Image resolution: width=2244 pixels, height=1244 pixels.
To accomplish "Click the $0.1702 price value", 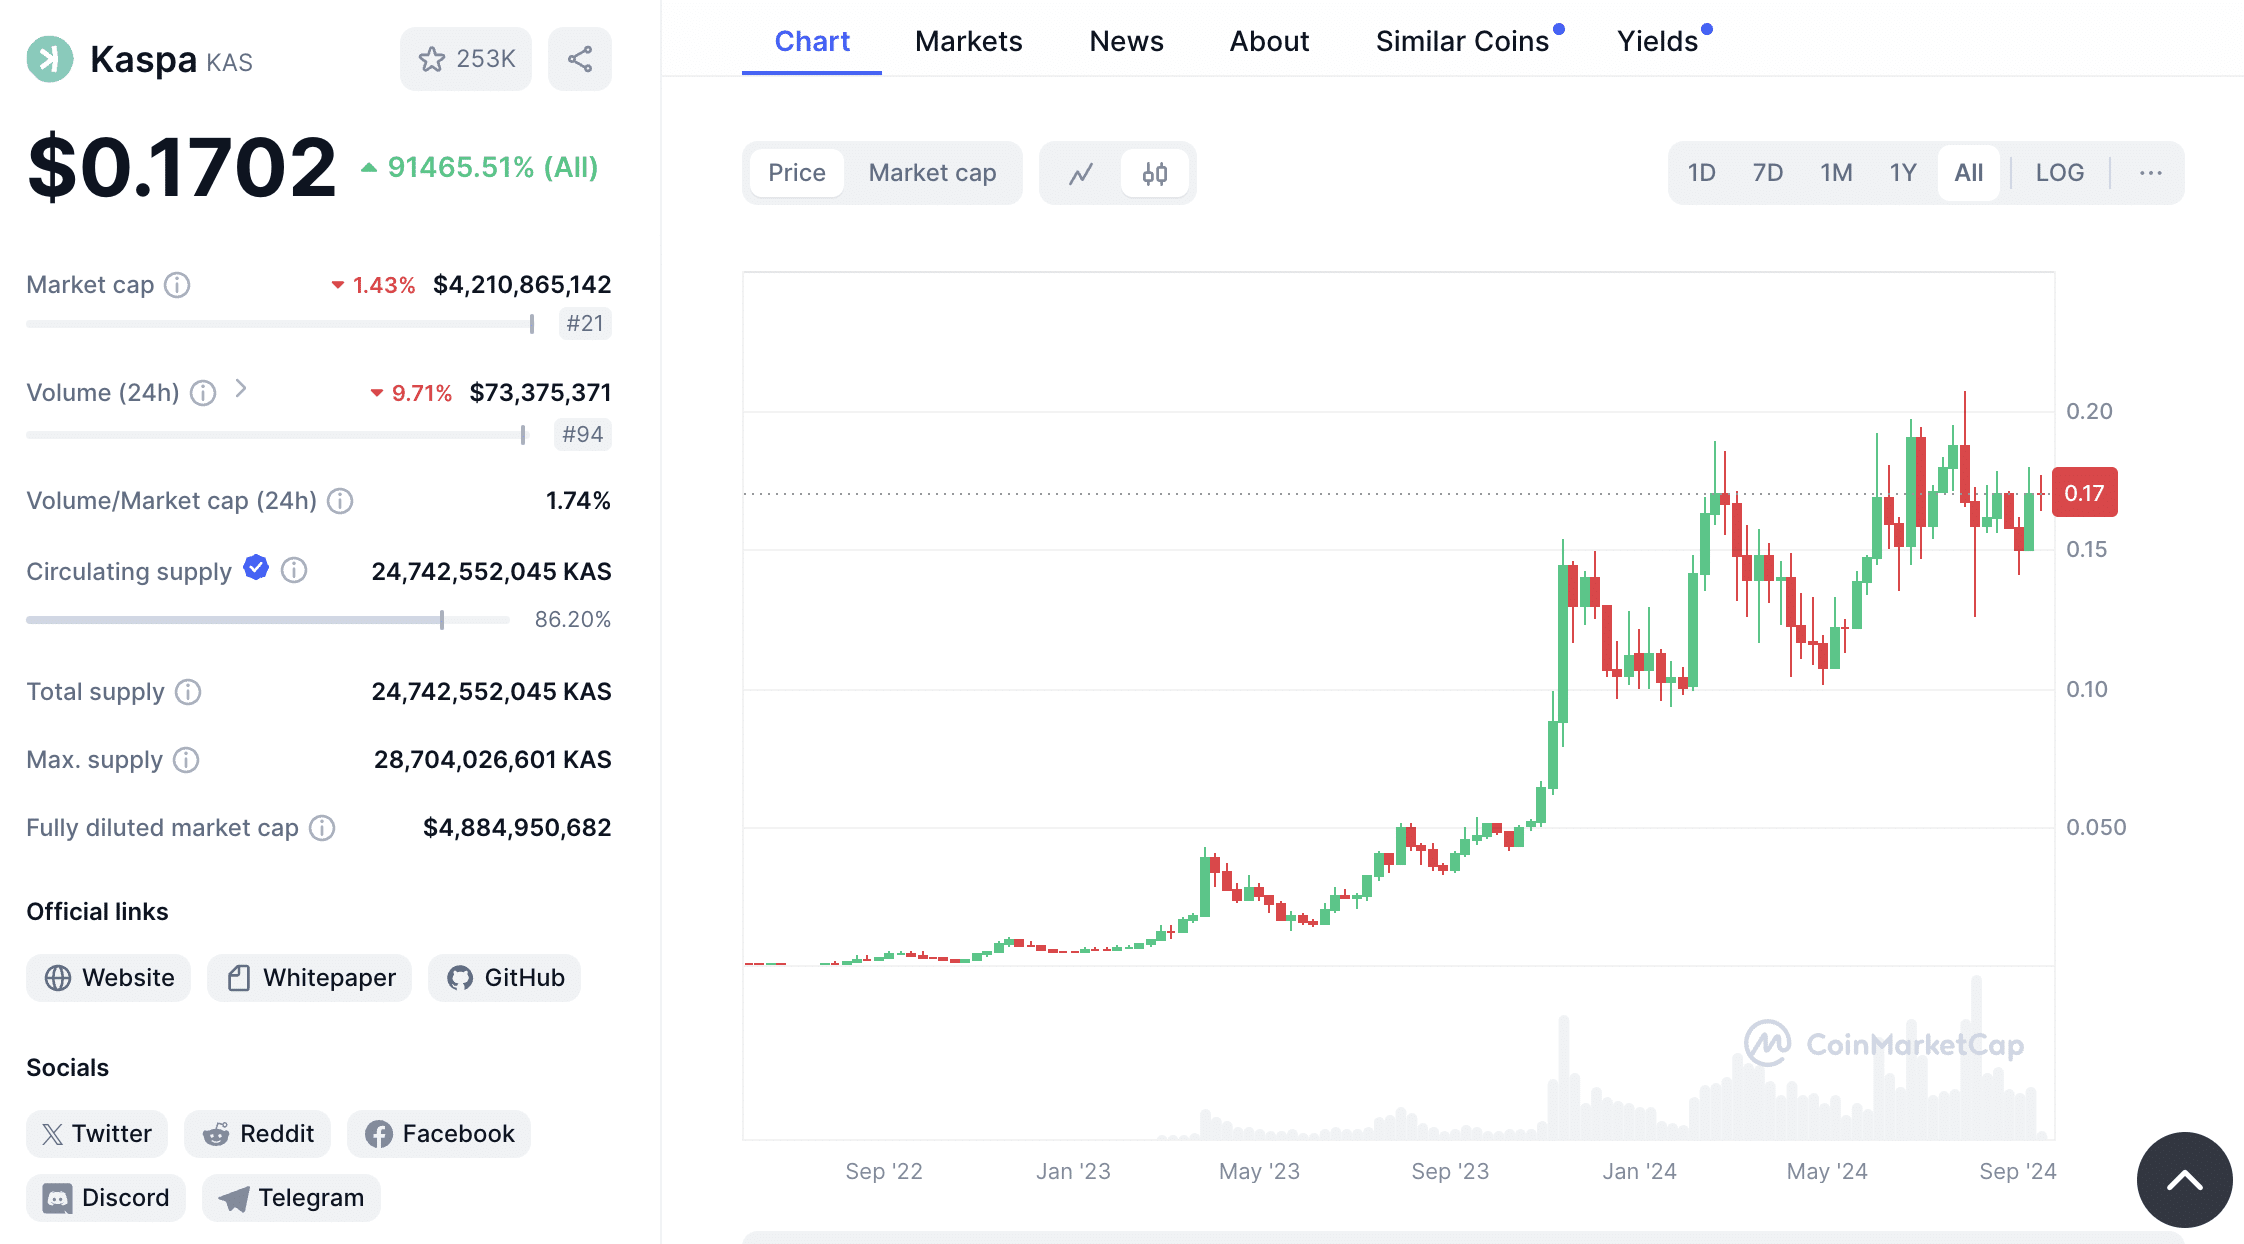I will click(x=182, y=167).
